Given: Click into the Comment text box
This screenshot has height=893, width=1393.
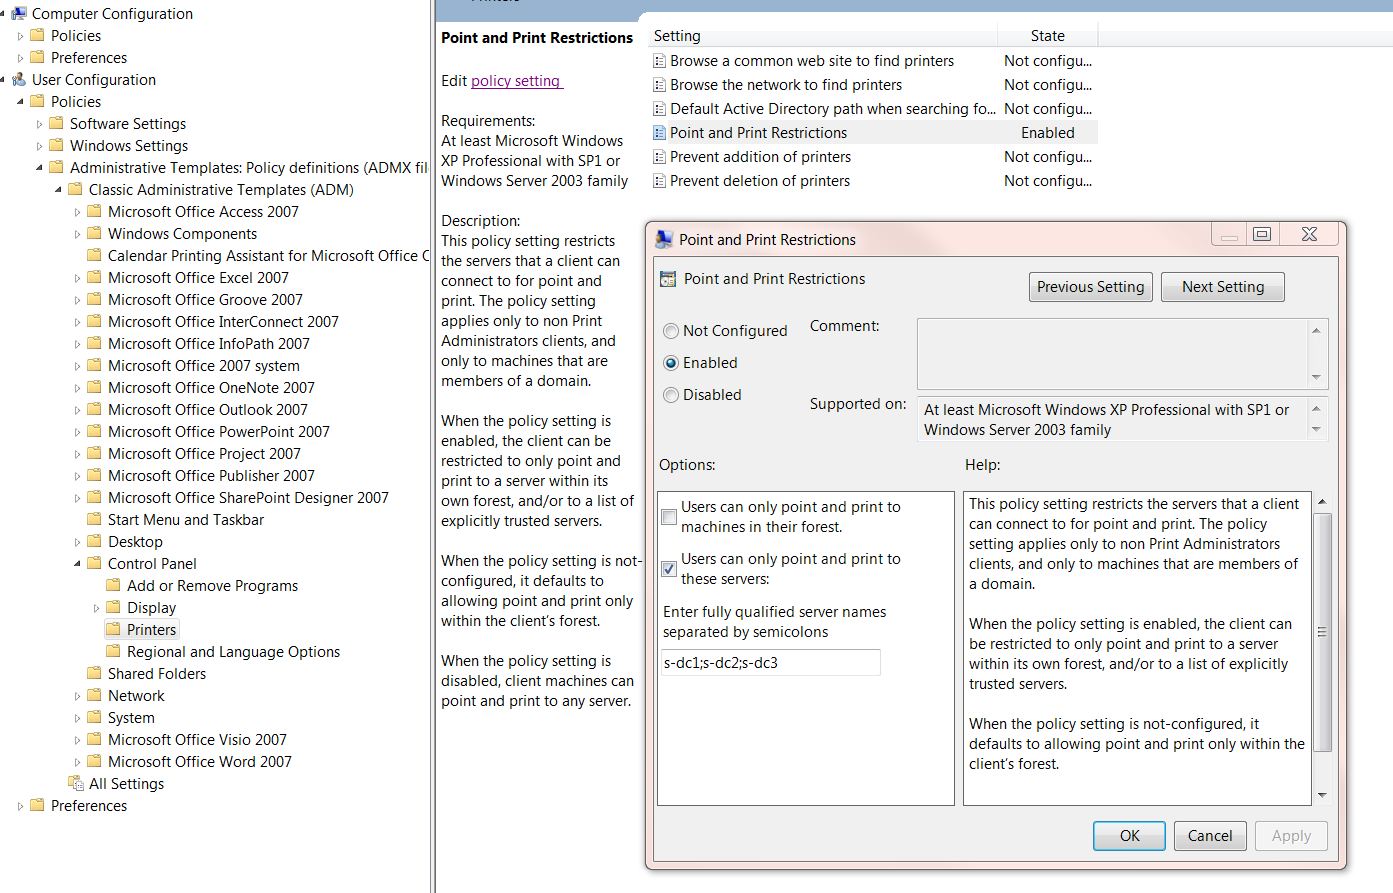Looking at the screenshot, I should pos(1112,353).
